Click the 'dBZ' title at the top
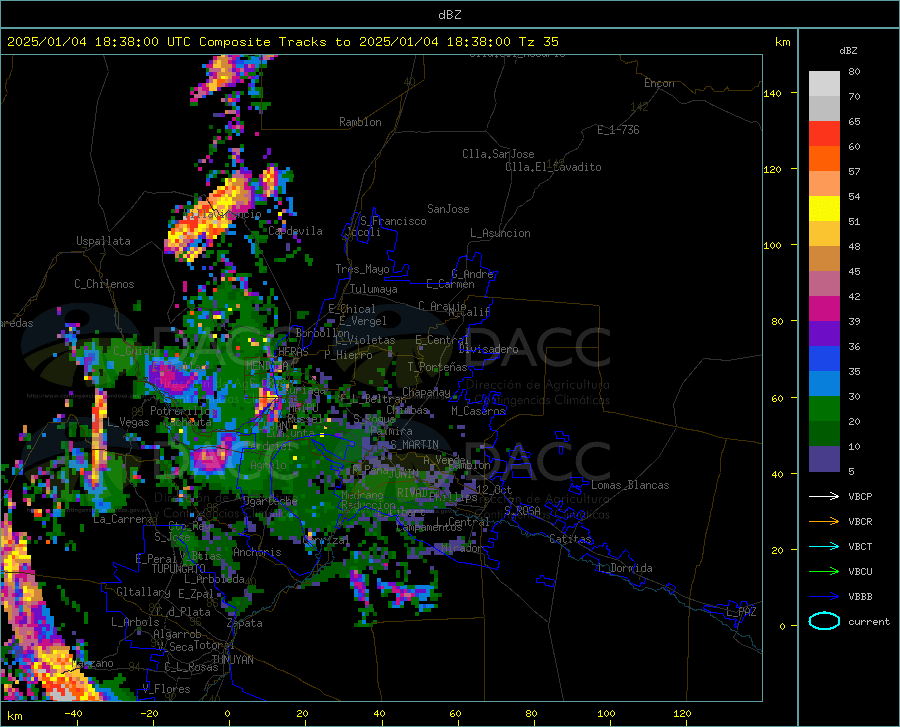Image resolution: width=900 pixels, height=727 pixels. click(449, 15)
